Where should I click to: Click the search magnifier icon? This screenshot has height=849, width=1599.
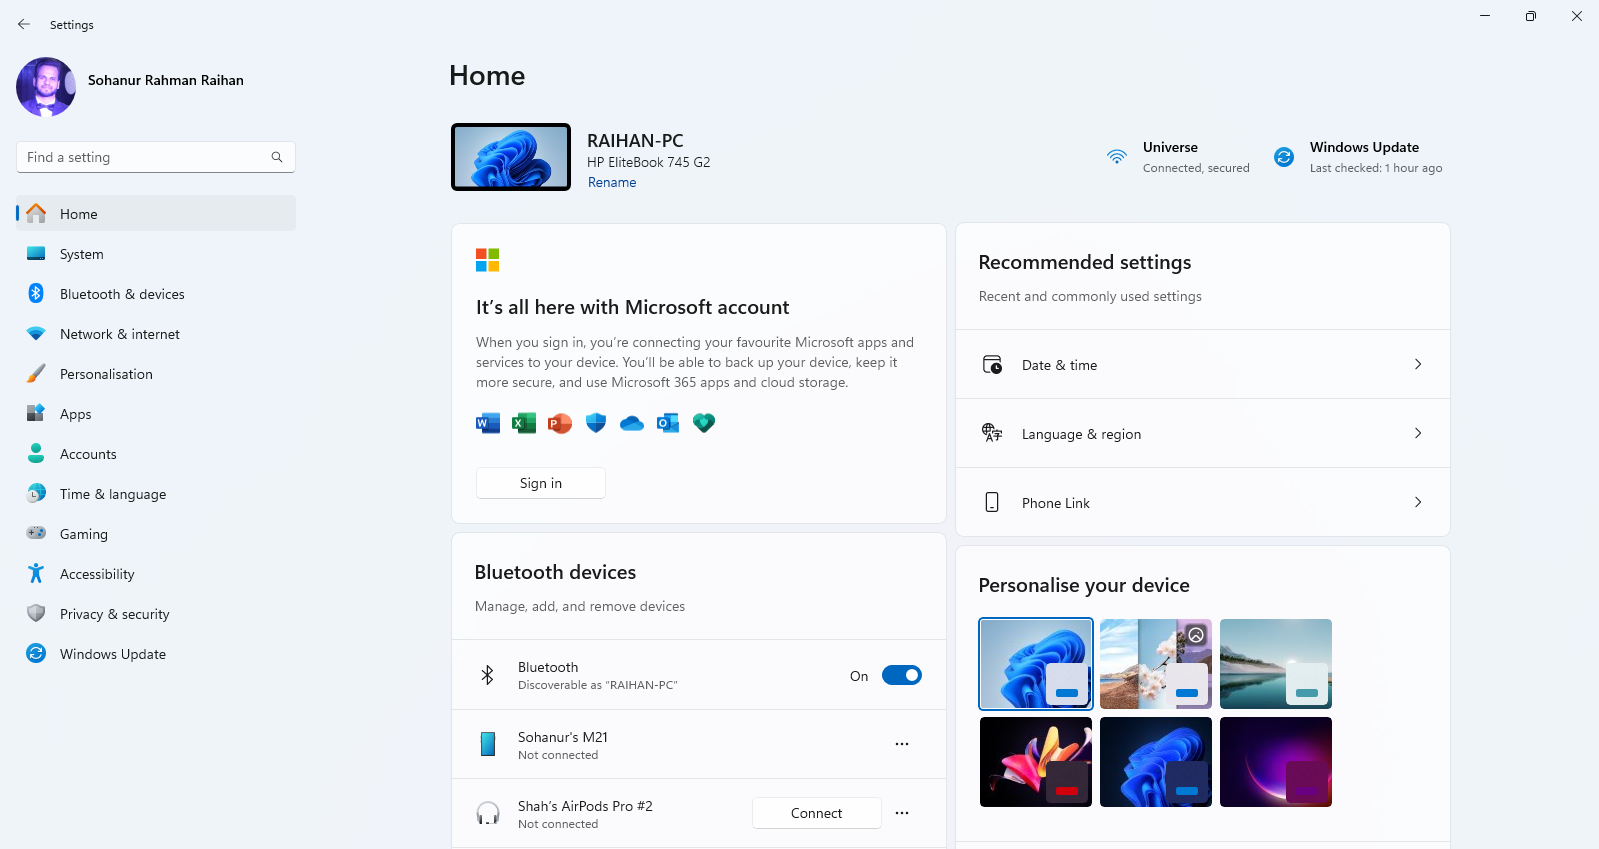(x=277, y=157)
